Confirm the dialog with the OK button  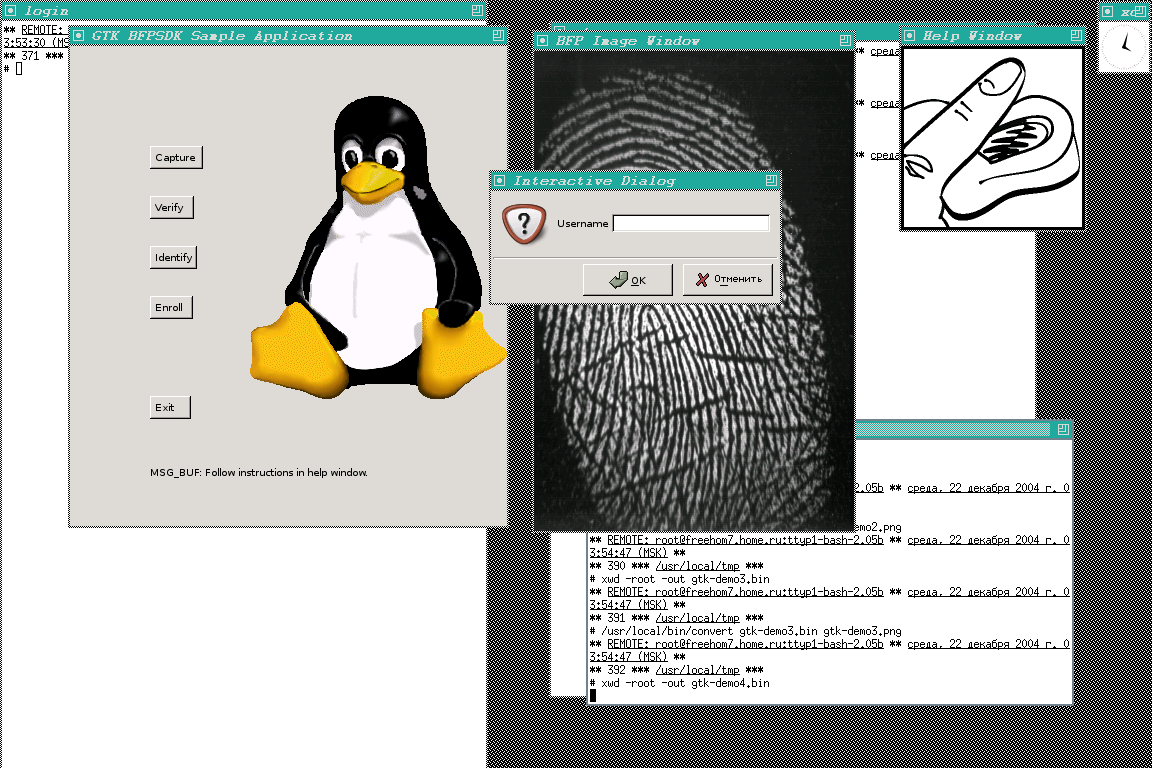(x=627, y=280)
